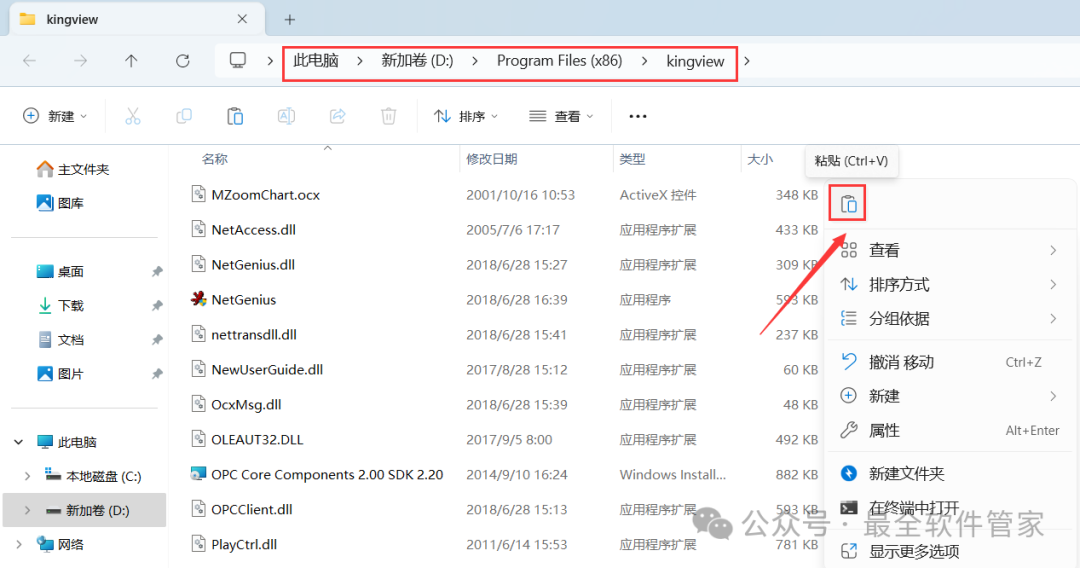
Task: Go back with the left arrow
Action: [x=30, y=61]
